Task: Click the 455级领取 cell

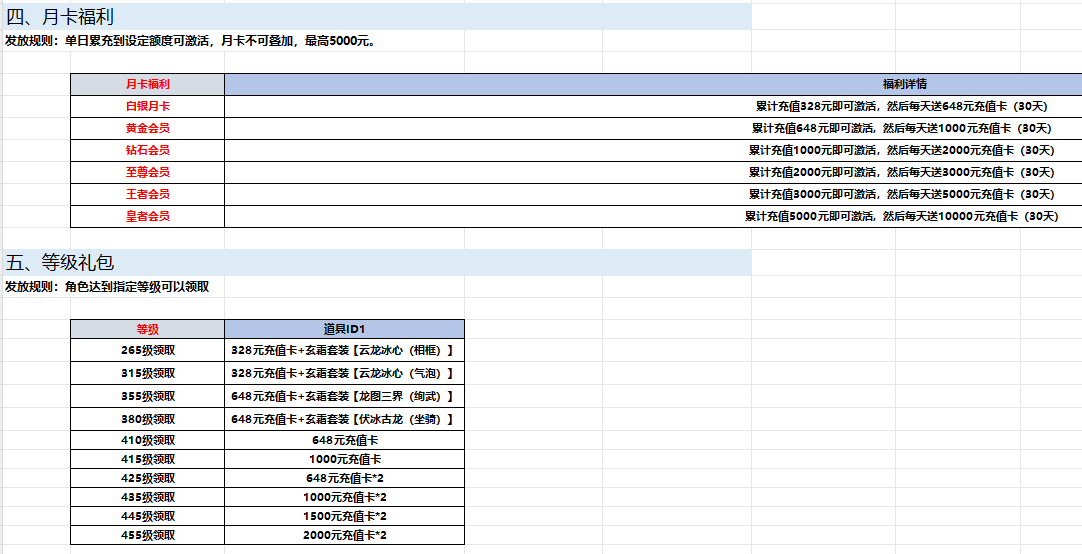Action: coord(147,536)
